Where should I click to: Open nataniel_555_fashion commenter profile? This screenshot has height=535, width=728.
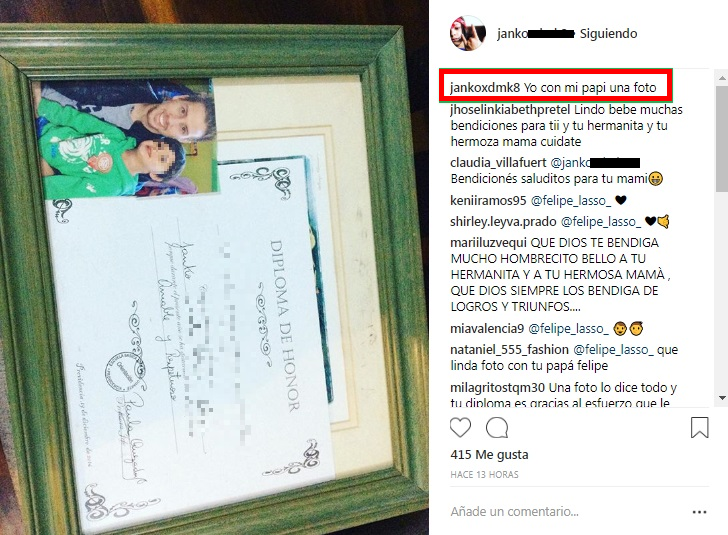click(x=509, y=349)
